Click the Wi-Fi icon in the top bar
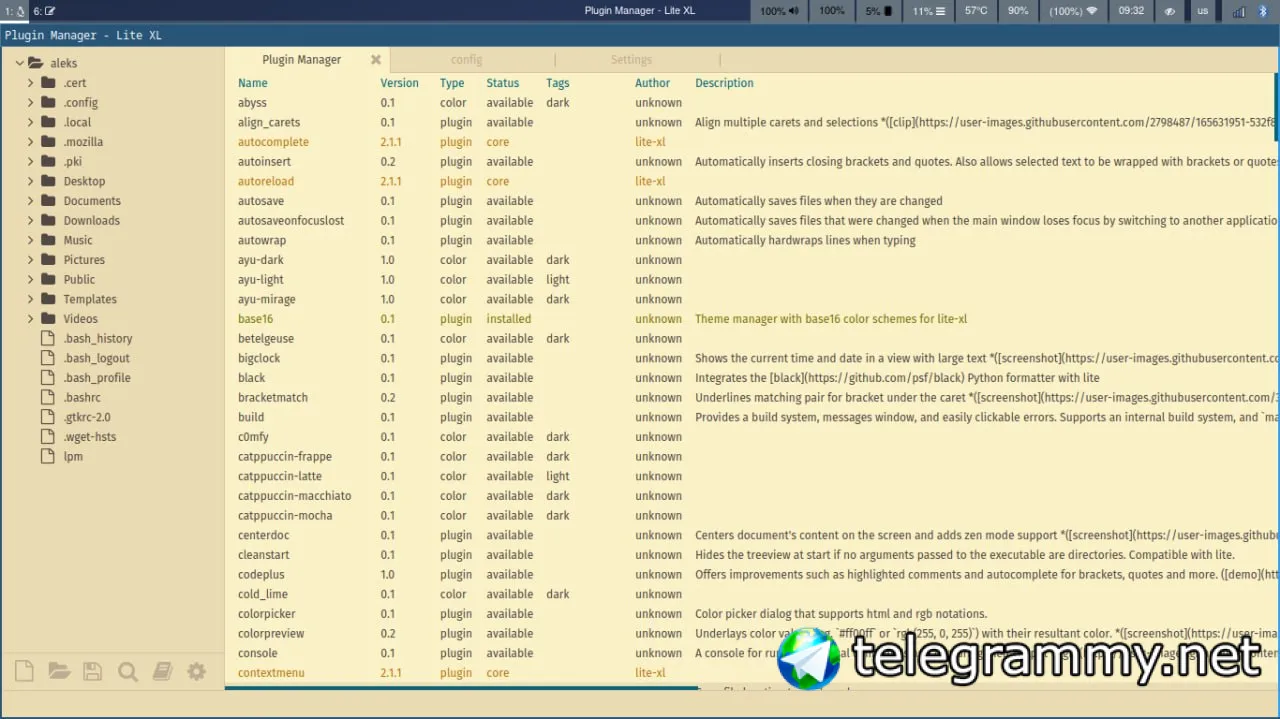Screen dimensions: 1280x719 click(x=1092, y=11)
